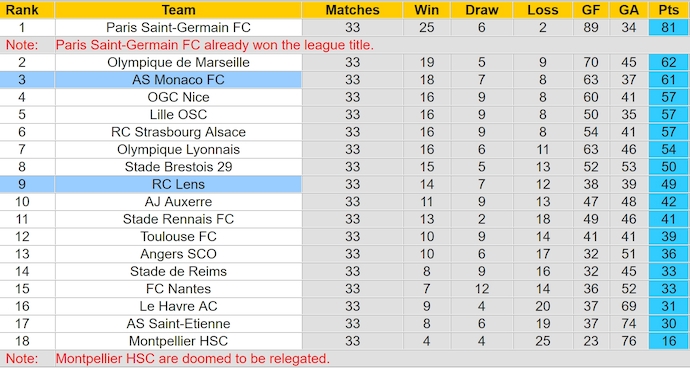
Task: Open Paris Saint-Germain FC team link
Action: pos(178,27)
